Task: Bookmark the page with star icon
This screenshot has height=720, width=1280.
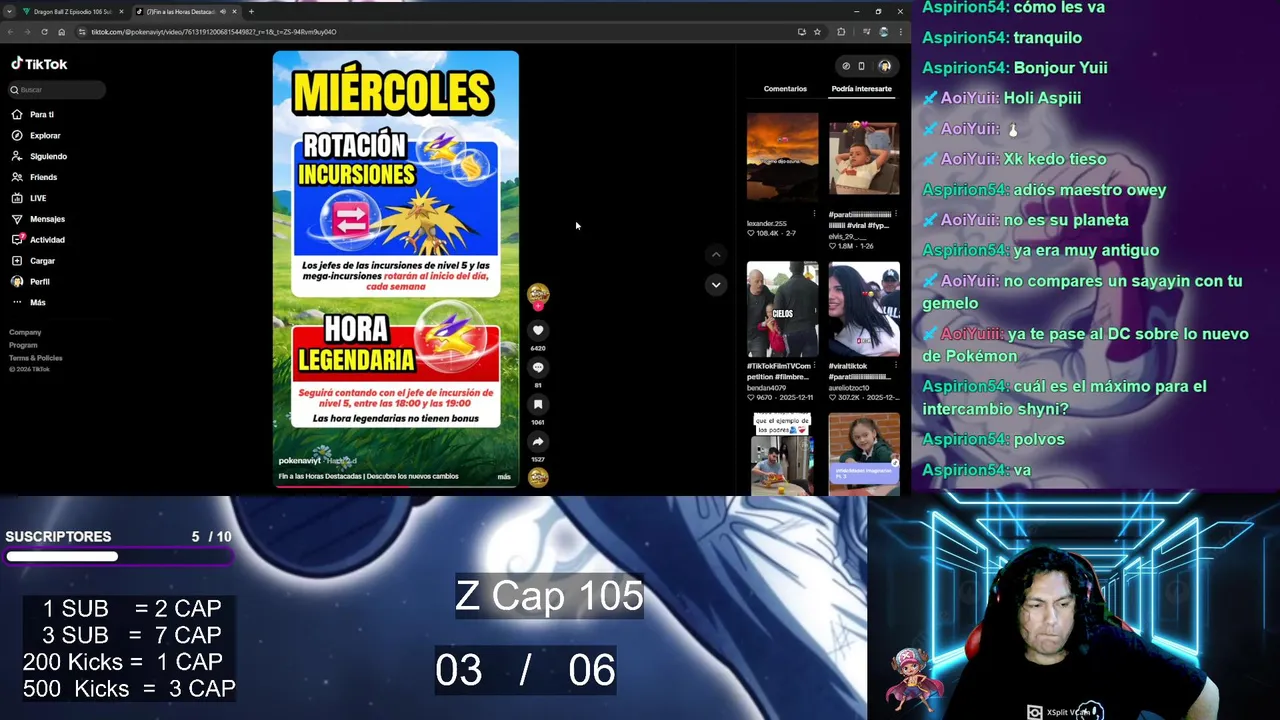Action: pyautogui.click(x=817, y=32)
